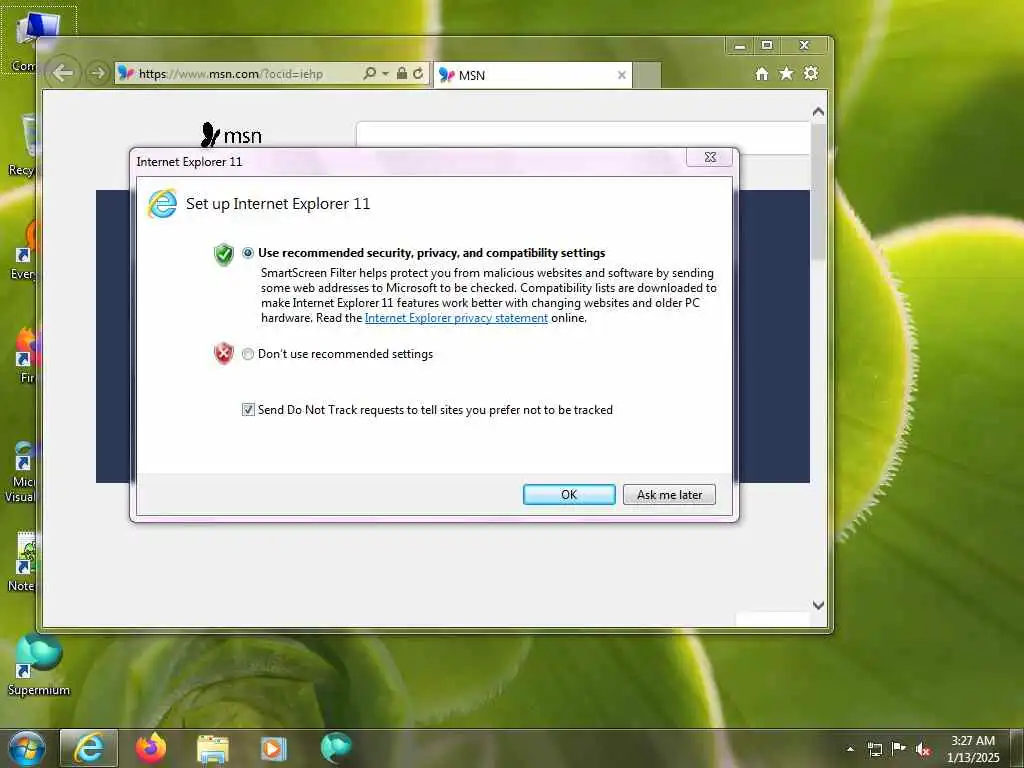Viewport: 1024px width, 768px height.
Task: Click the page scrollbar down arrow
Action: point(818,605)
